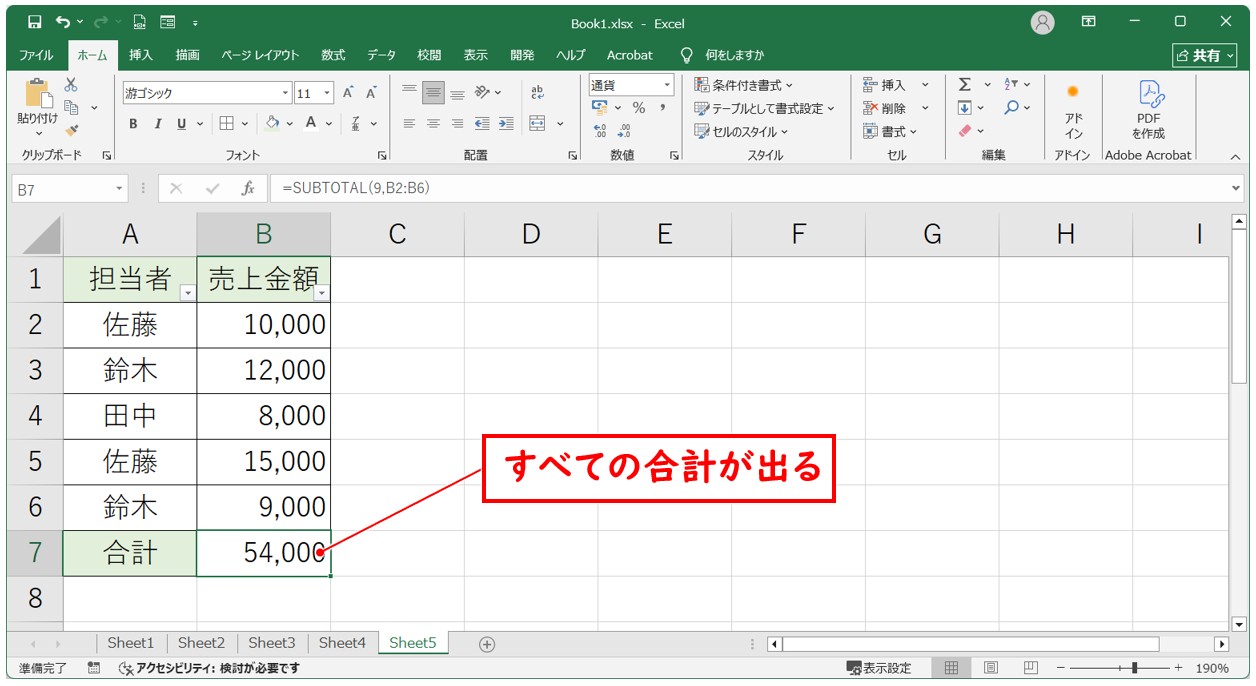This screenshot has height=686, width=1256.
Task: Open the 担当者 column filter dropdown
Action: coord(187,292)
